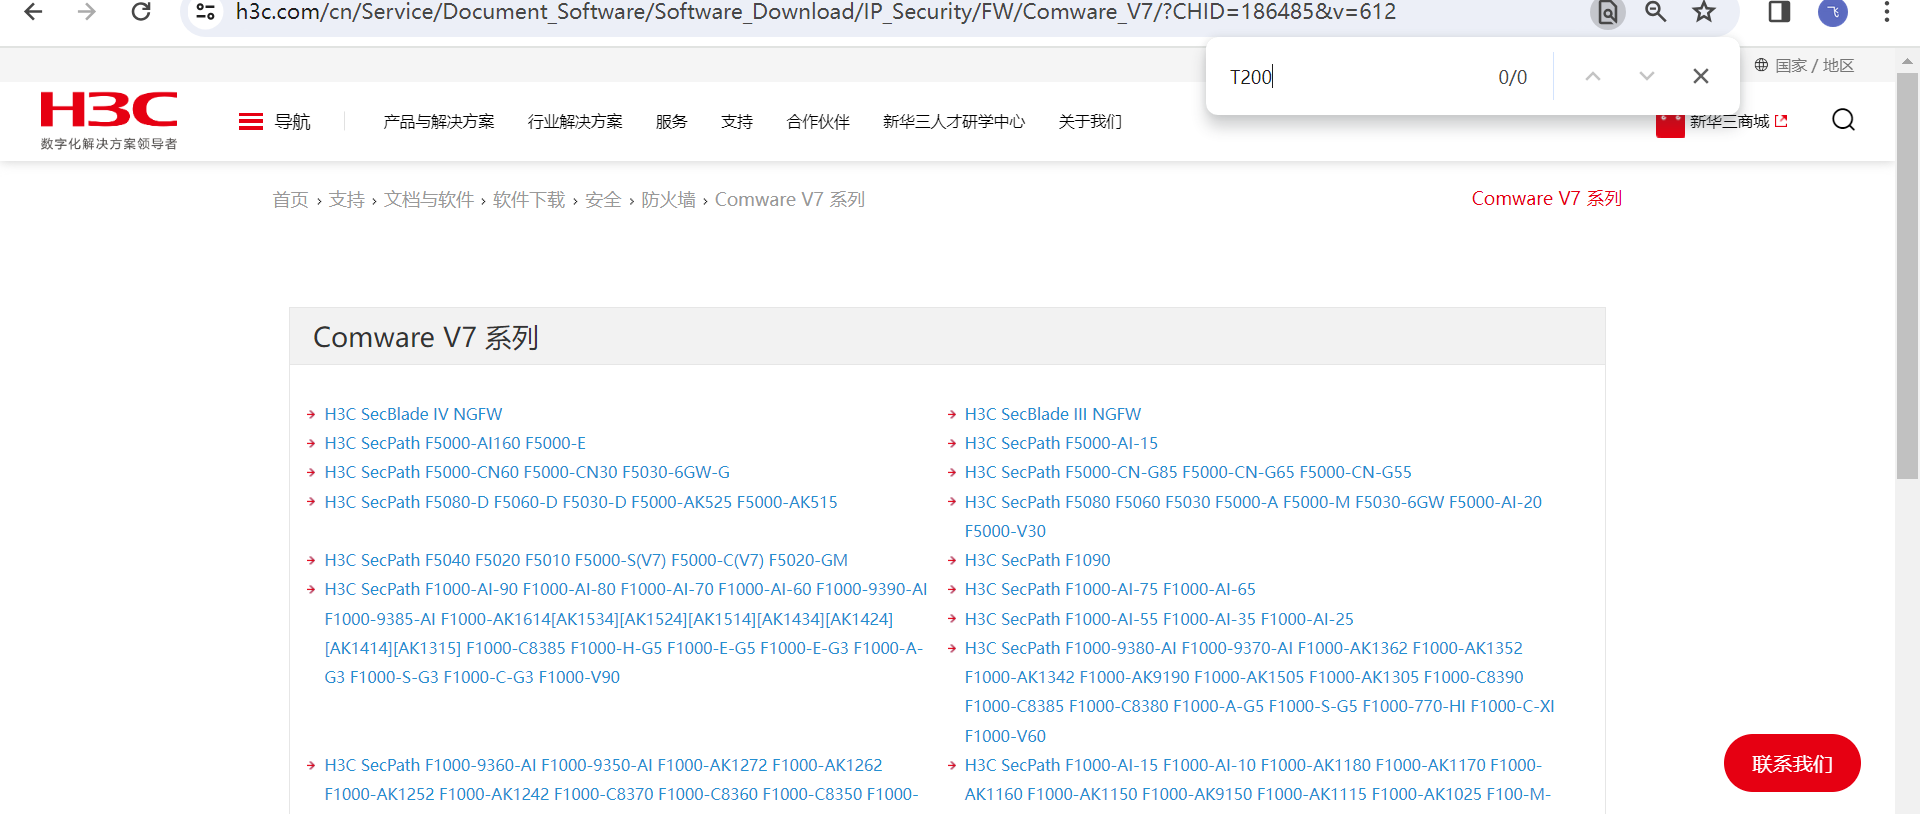Open SecPath F1000-AI-15 F1000-AI-10 link
This screenshot has width=1920, height=814.
pos(1257,780)
